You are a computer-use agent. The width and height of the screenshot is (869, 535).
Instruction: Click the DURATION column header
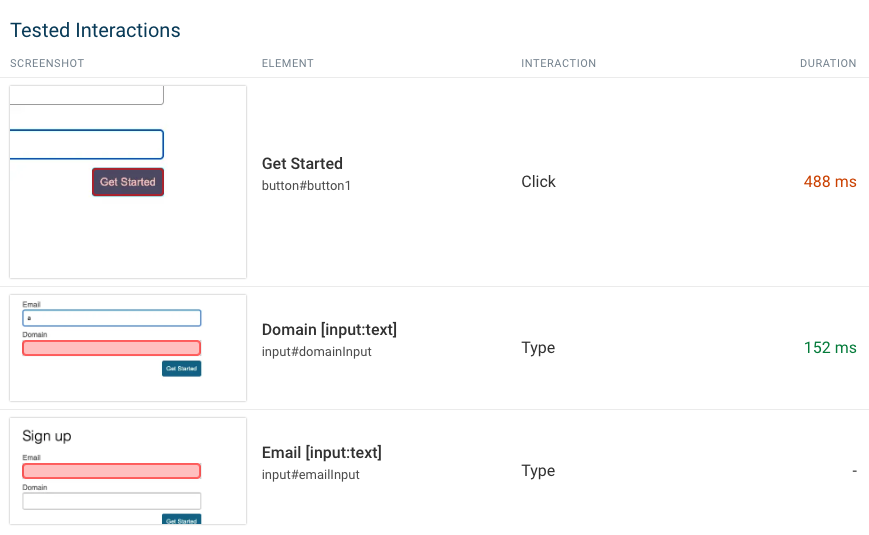tap(828, 64)
